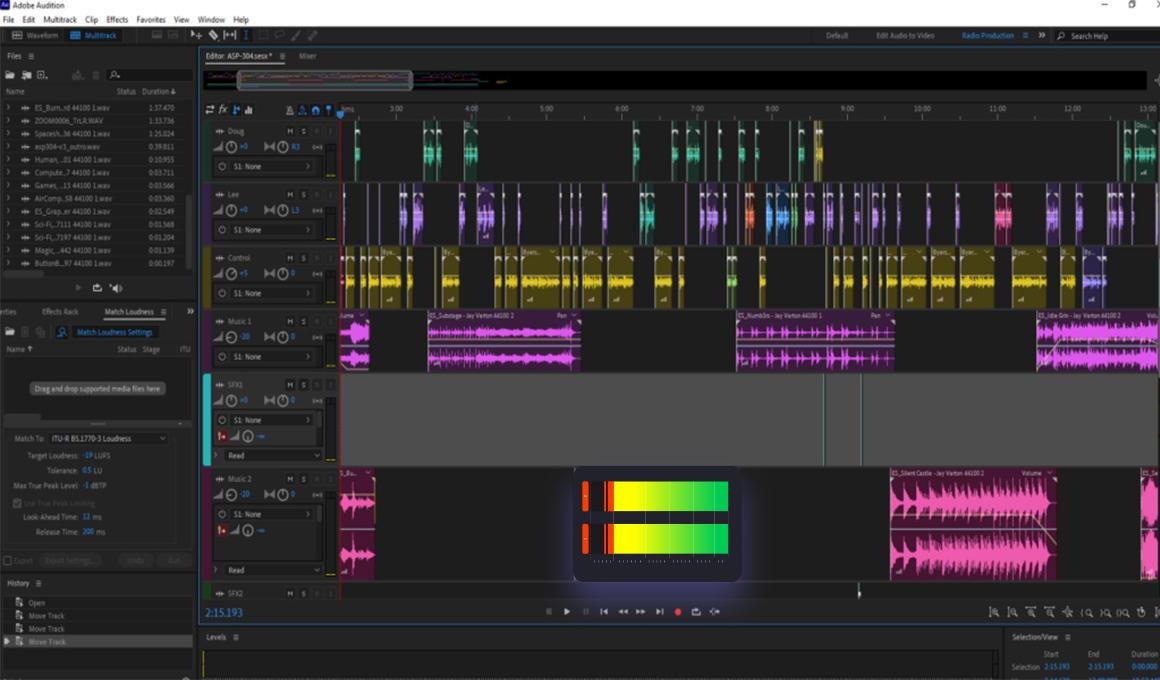
Task: Click the Fast Forward button in transport
Action: pyautogui.click(x=641, y=612)
